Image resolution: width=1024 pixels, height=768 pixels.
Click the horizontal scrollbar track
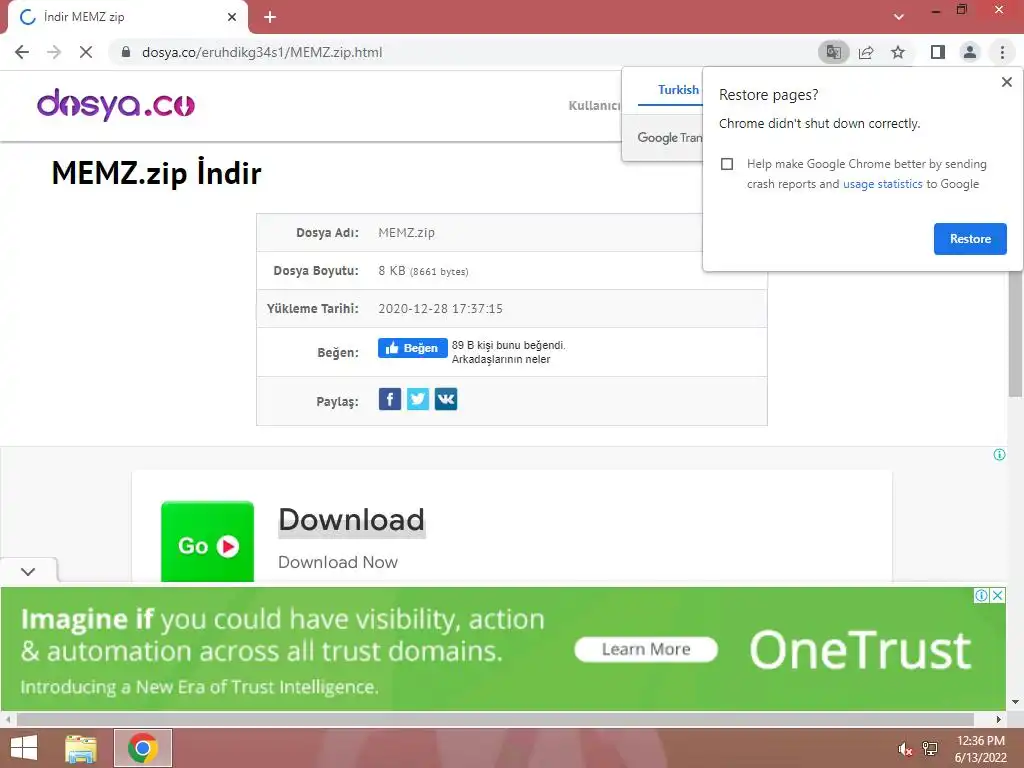(495, 719)
